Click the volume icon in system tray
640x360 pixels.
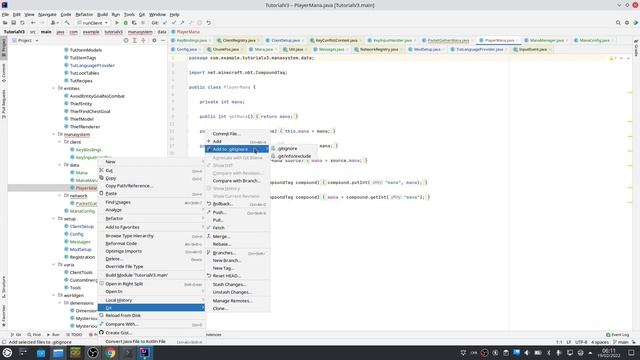(527, 353)
